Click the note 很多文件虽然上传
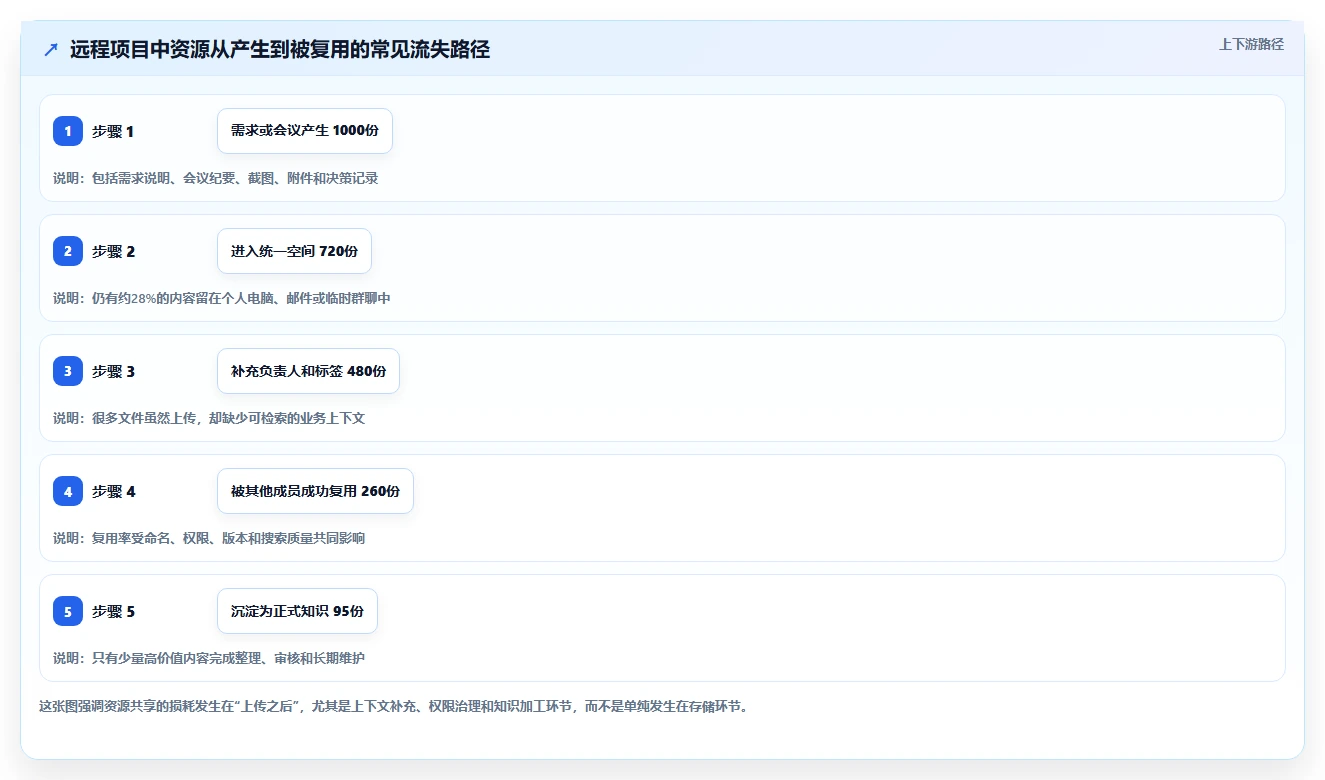The image size is (1325, 780). coord(209,418)
